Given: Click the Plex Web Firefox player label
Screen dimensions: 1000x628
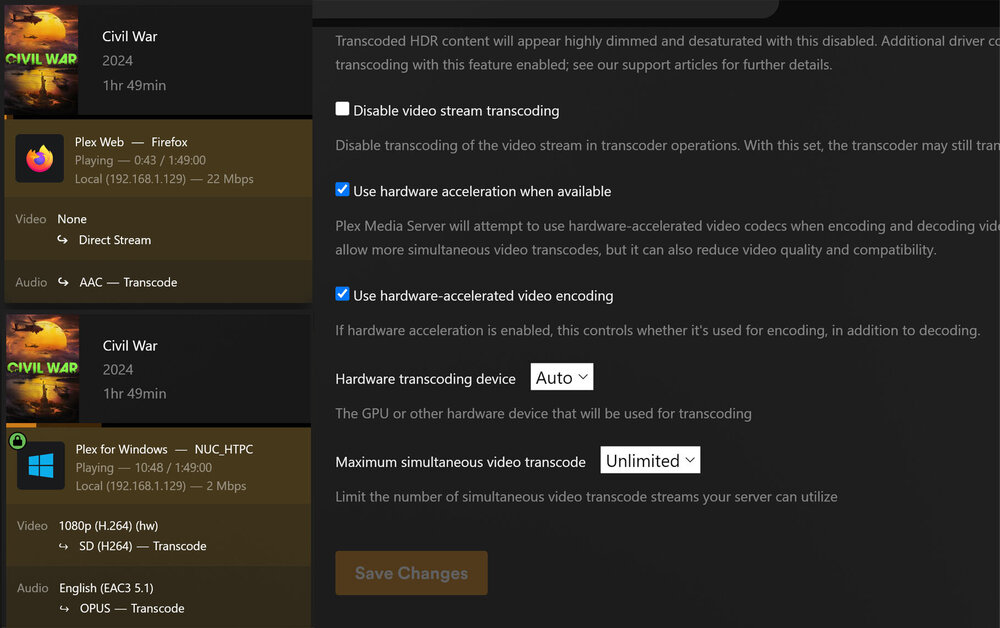Looking at the screenshot, I should (131, 142).
